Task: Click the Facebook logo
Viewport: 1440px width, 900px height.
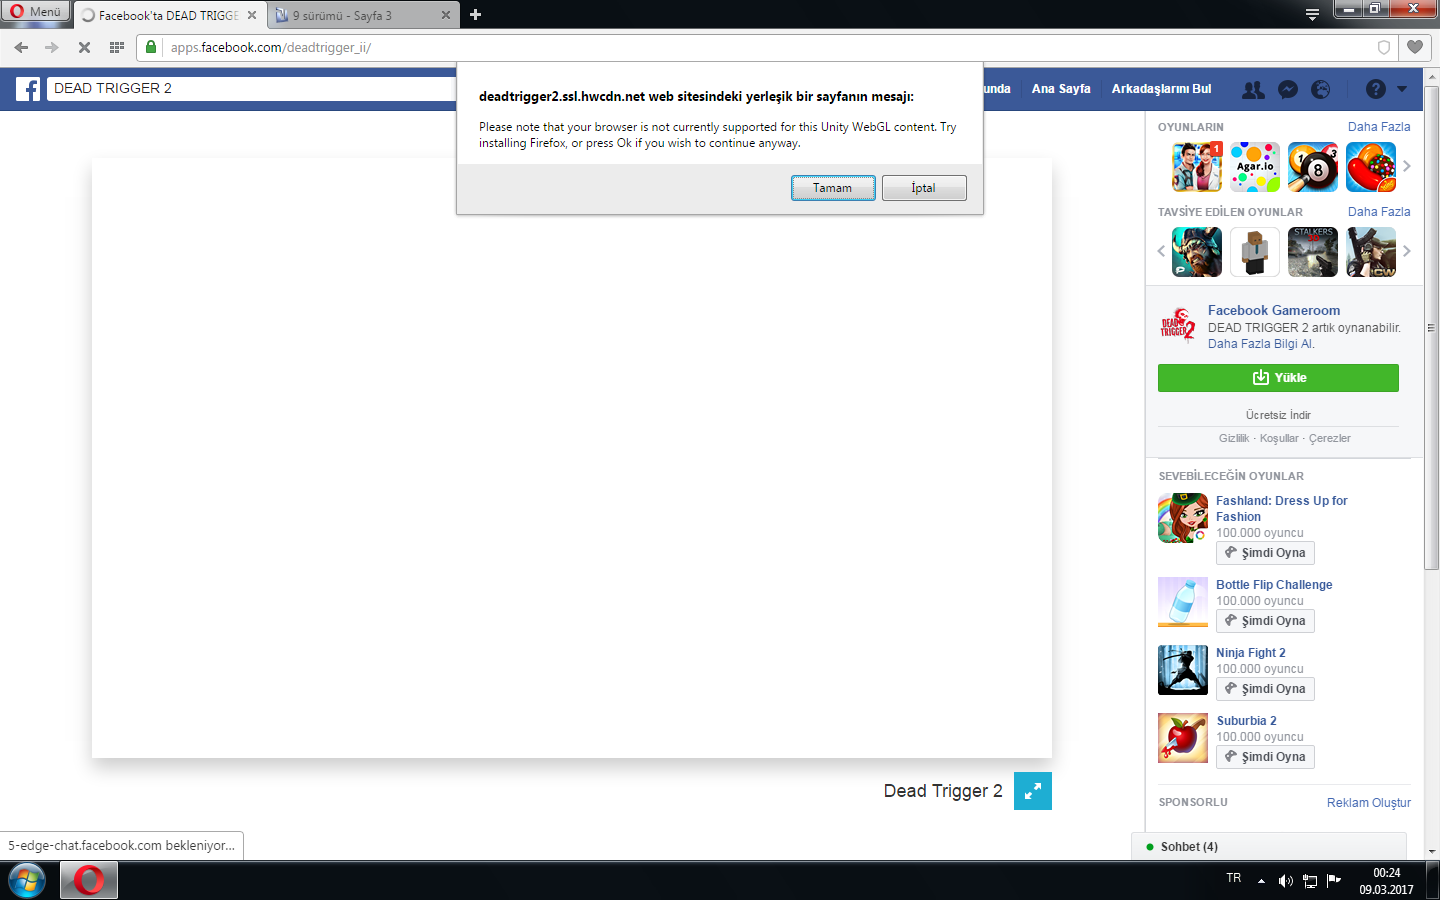Action: point(28,89)
